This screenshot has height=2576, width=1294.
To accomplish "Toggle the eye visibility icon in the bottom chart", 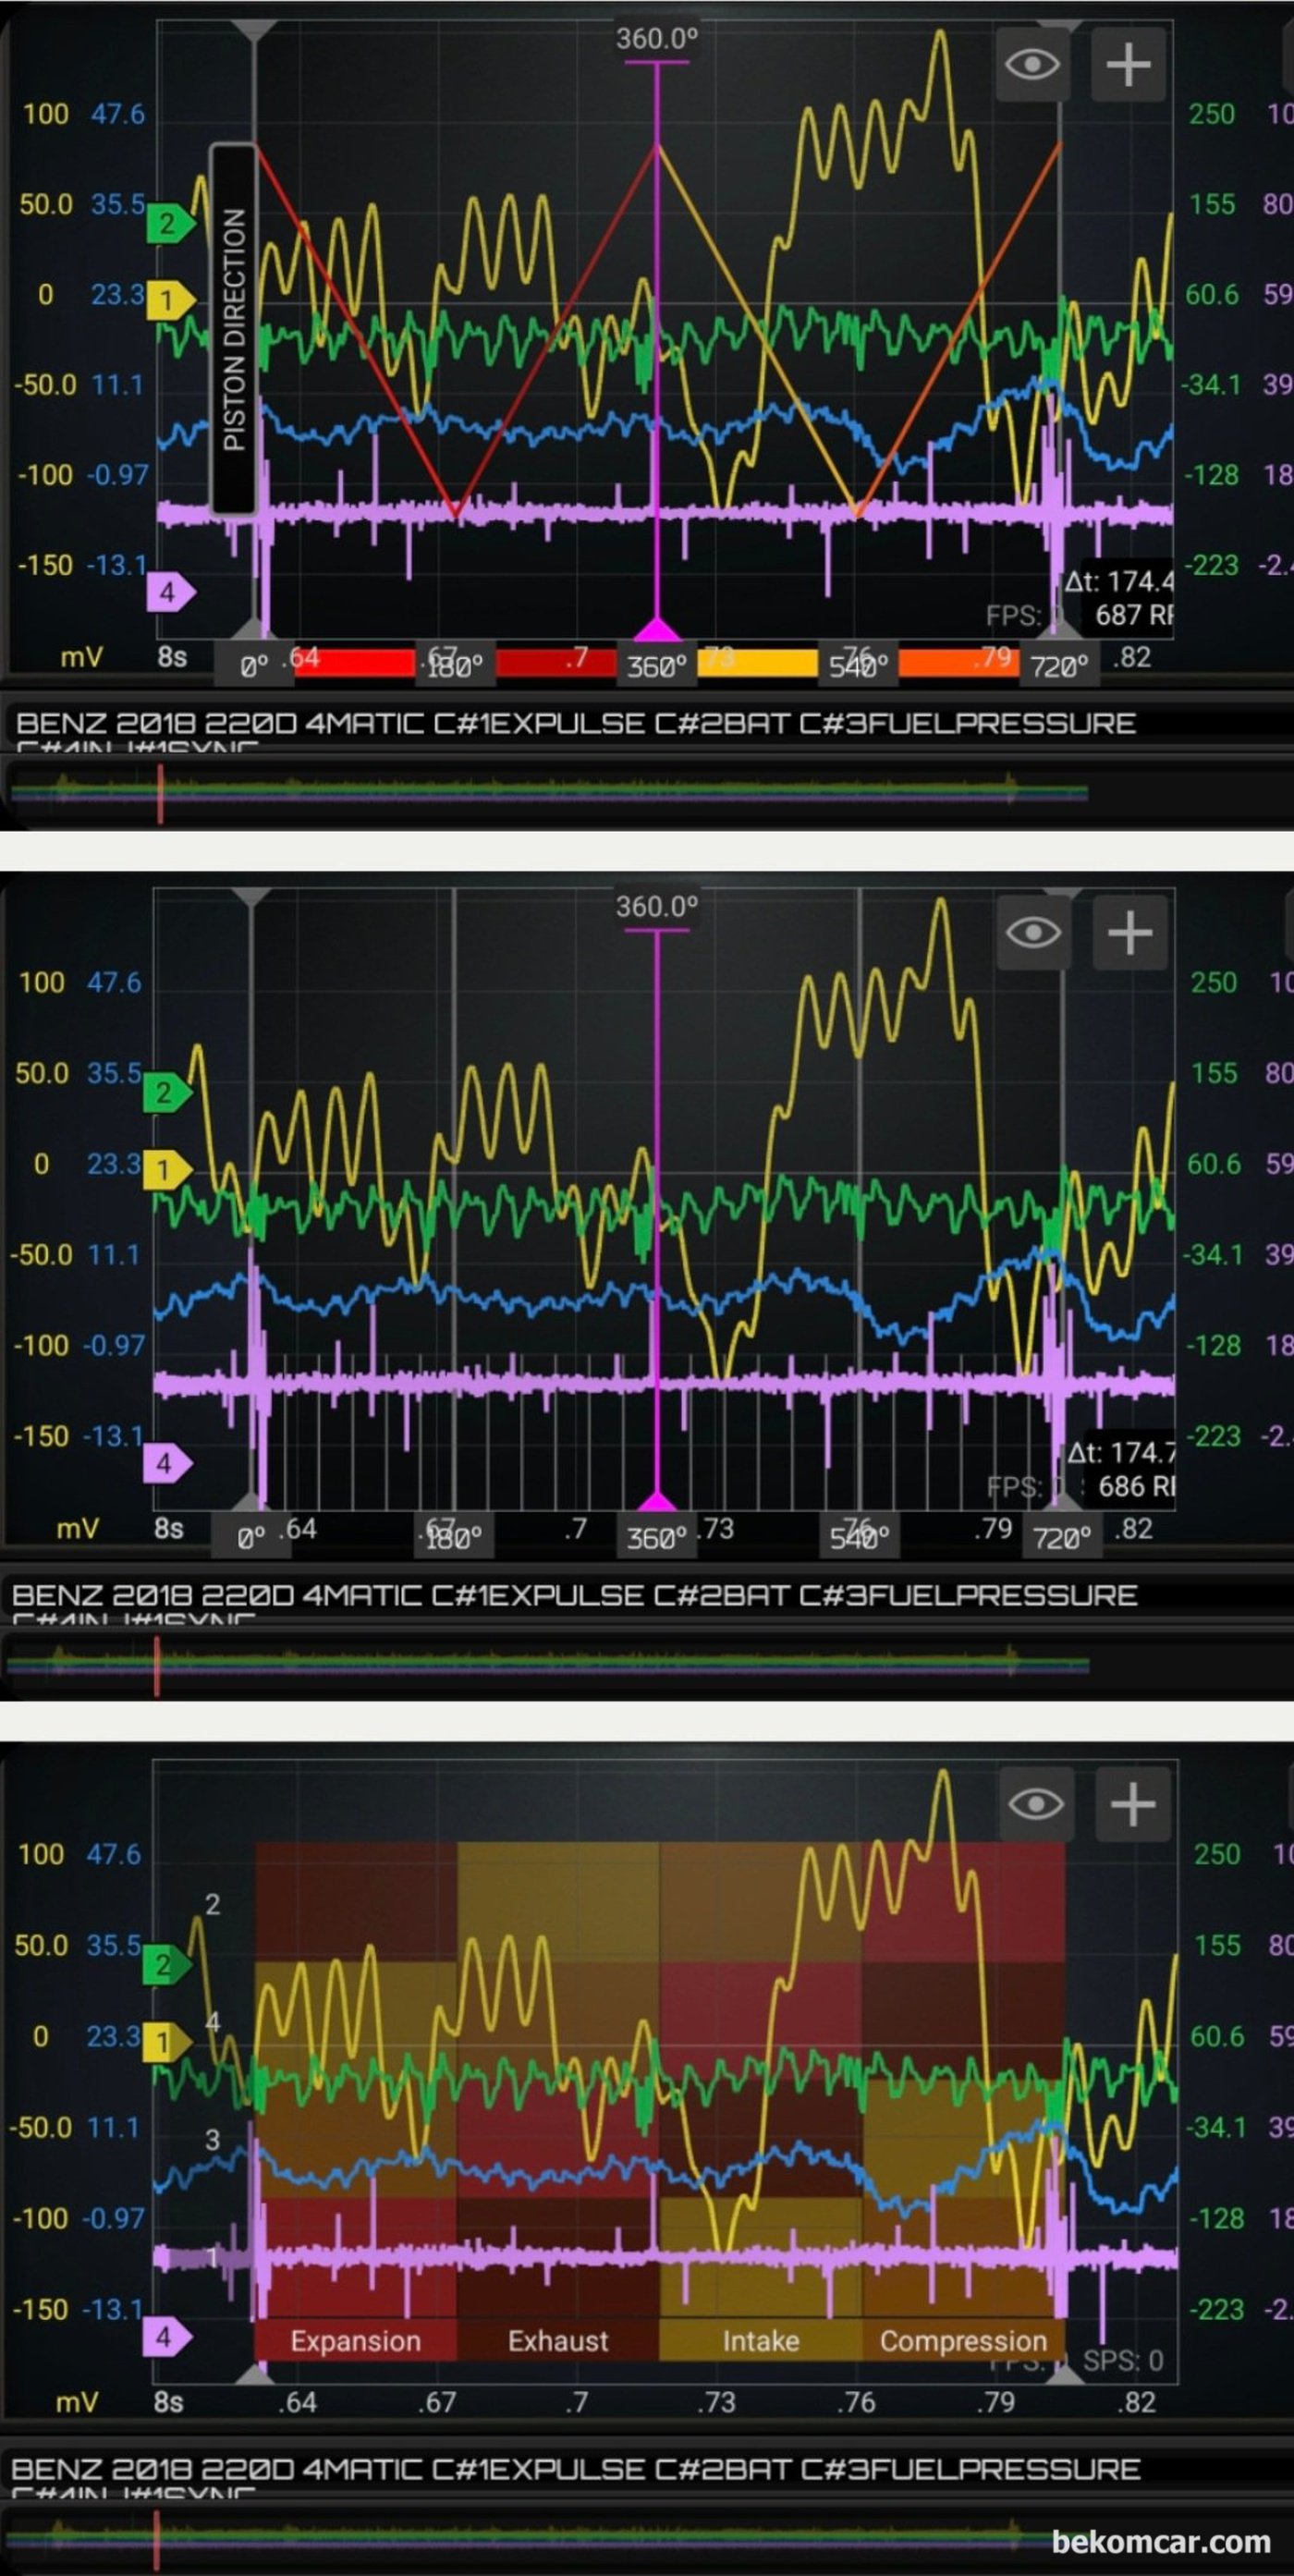I will pos(1037,1805).
